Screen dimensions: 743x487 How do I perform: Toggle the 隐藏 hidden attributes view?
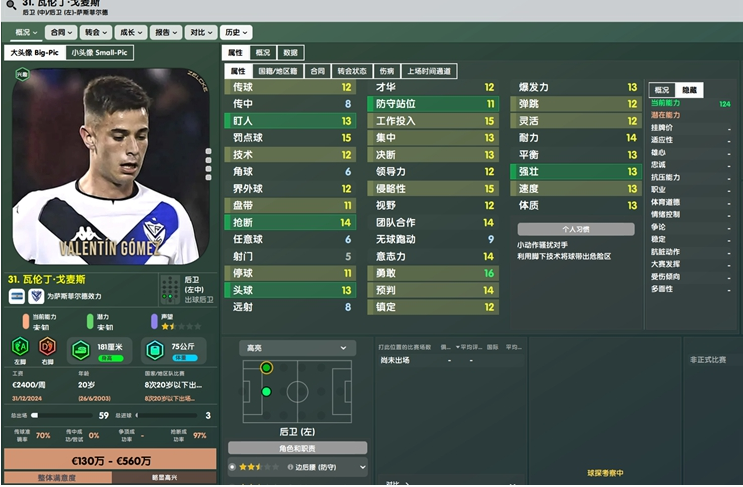pyautogui.click(x=689, y=90)
